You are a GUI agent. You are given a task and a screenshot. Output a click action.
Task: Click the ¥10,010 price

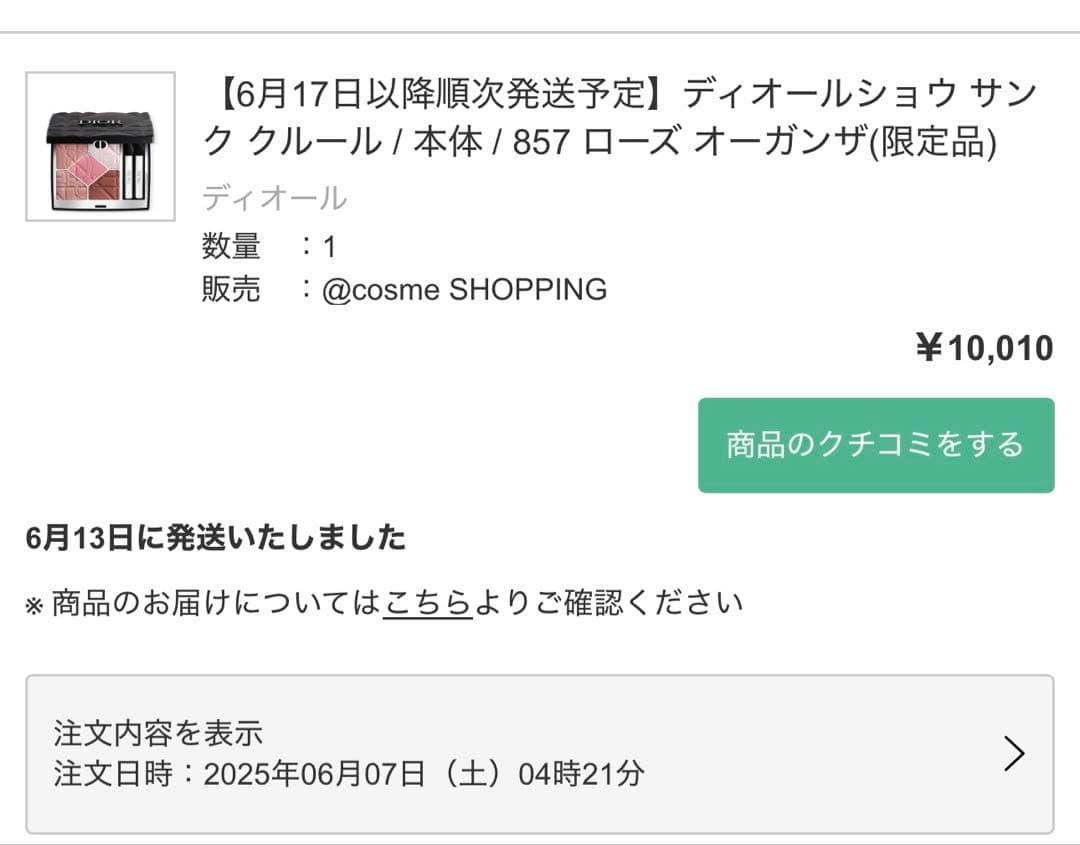pos(984,348)
